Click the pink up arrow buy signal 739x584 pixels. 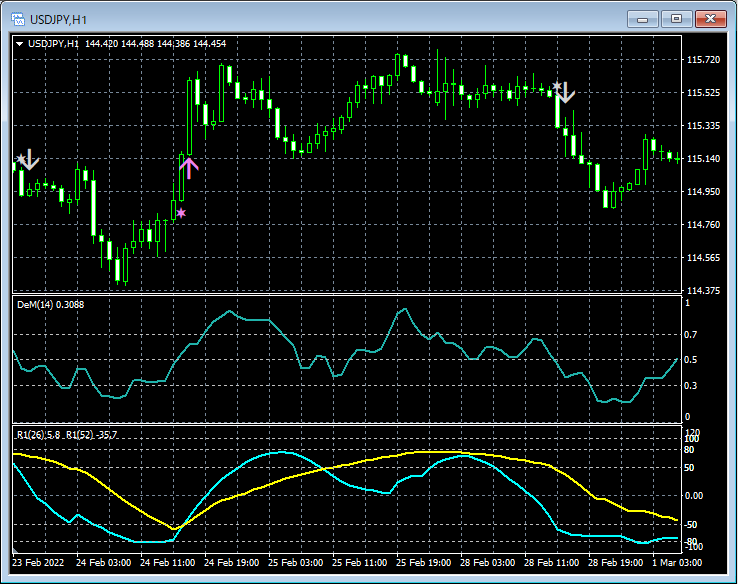coord(189,167)
